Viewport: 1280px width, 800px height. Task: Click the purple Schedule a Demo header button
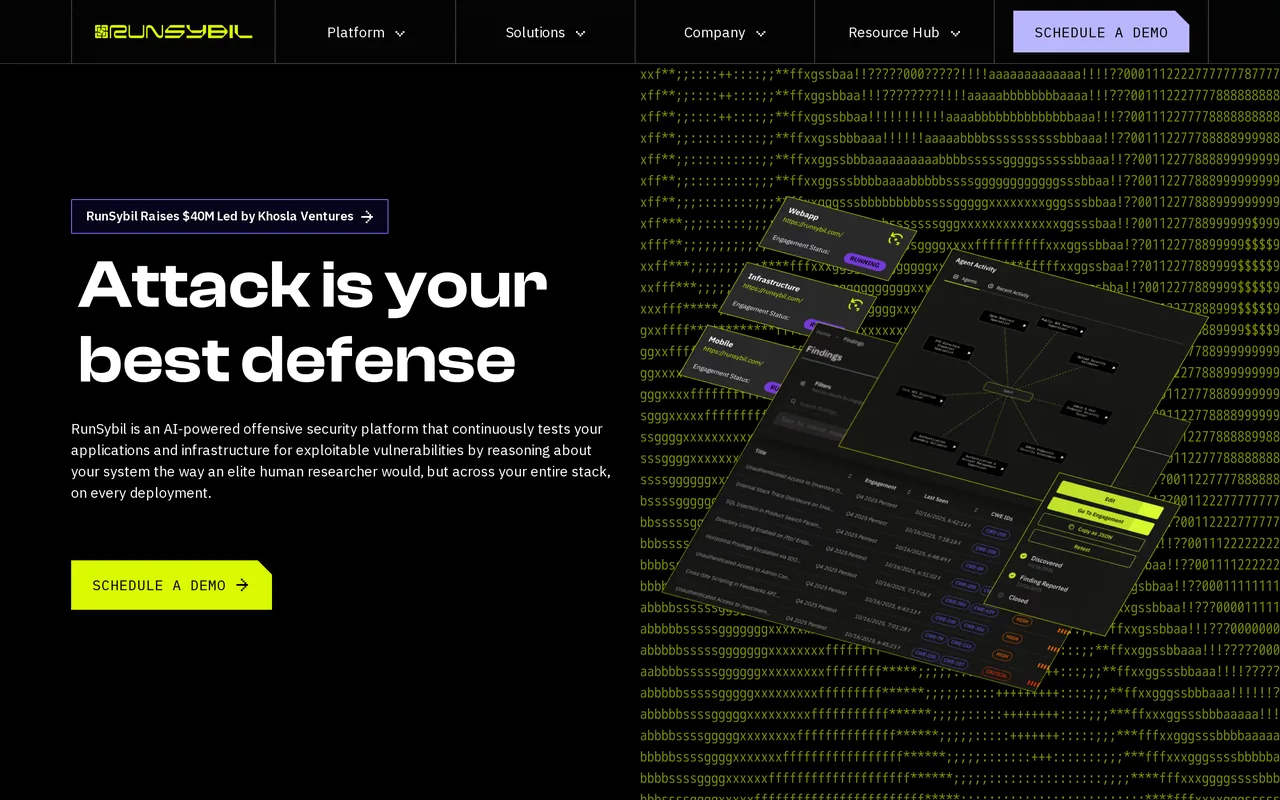tap(1101, 32)
